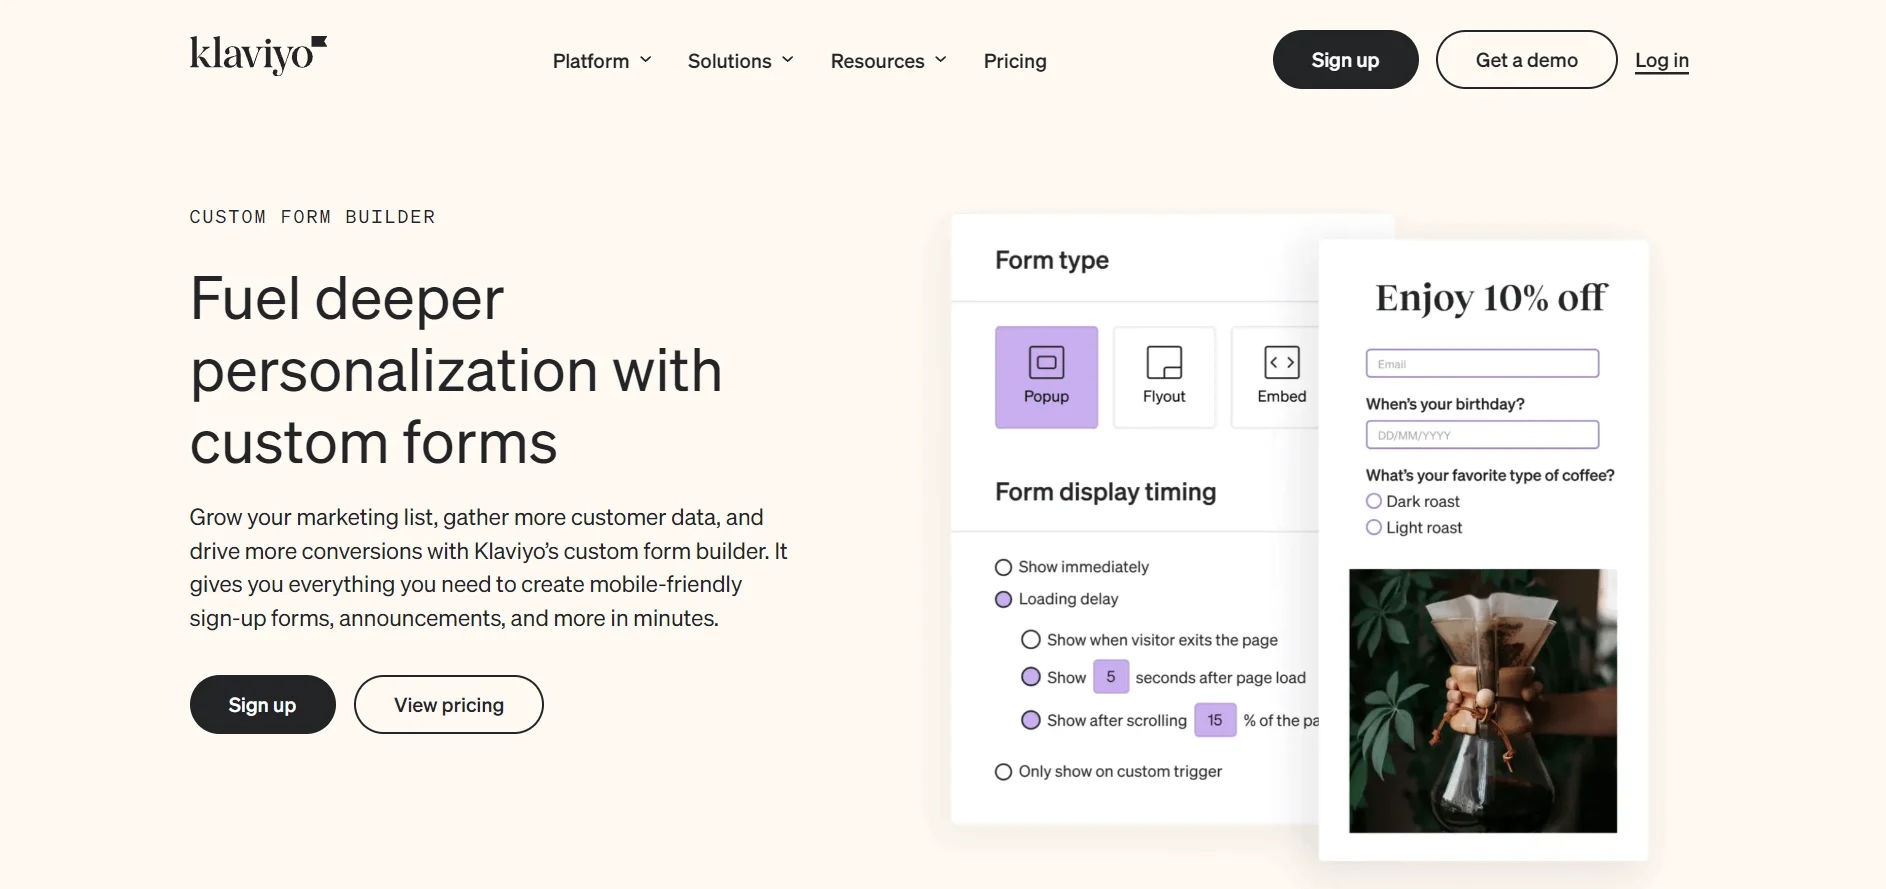Click the View pricing button
The image size is (1886, 889).
[x=448, y=704]
